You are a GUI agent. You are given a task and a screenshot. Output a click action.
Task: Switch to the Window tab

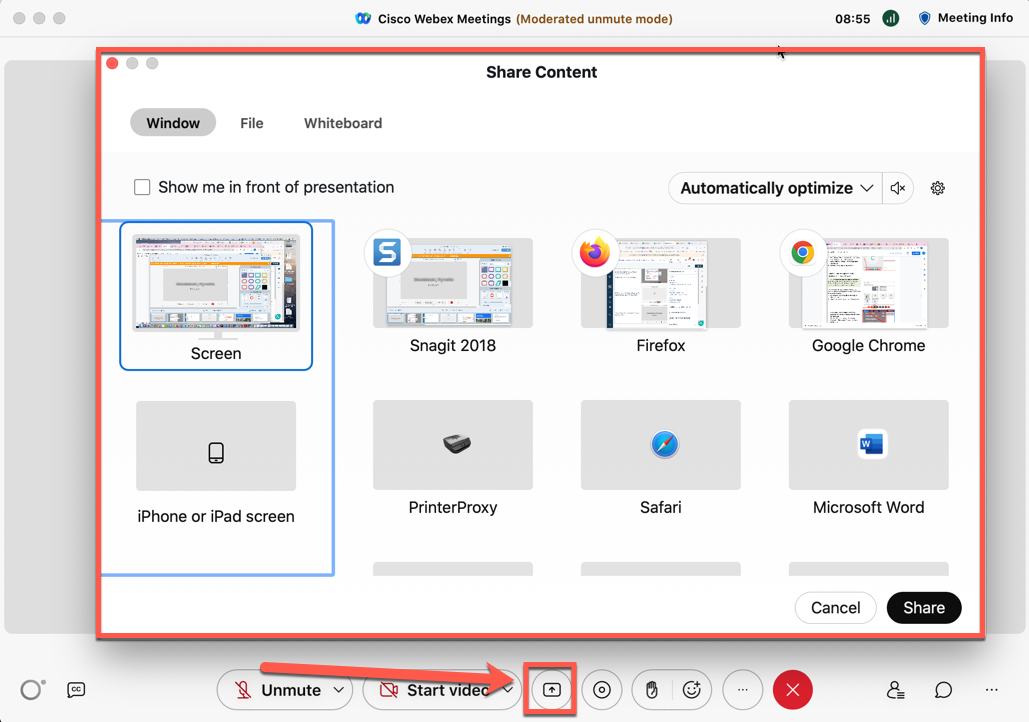(x=173, y=123)
